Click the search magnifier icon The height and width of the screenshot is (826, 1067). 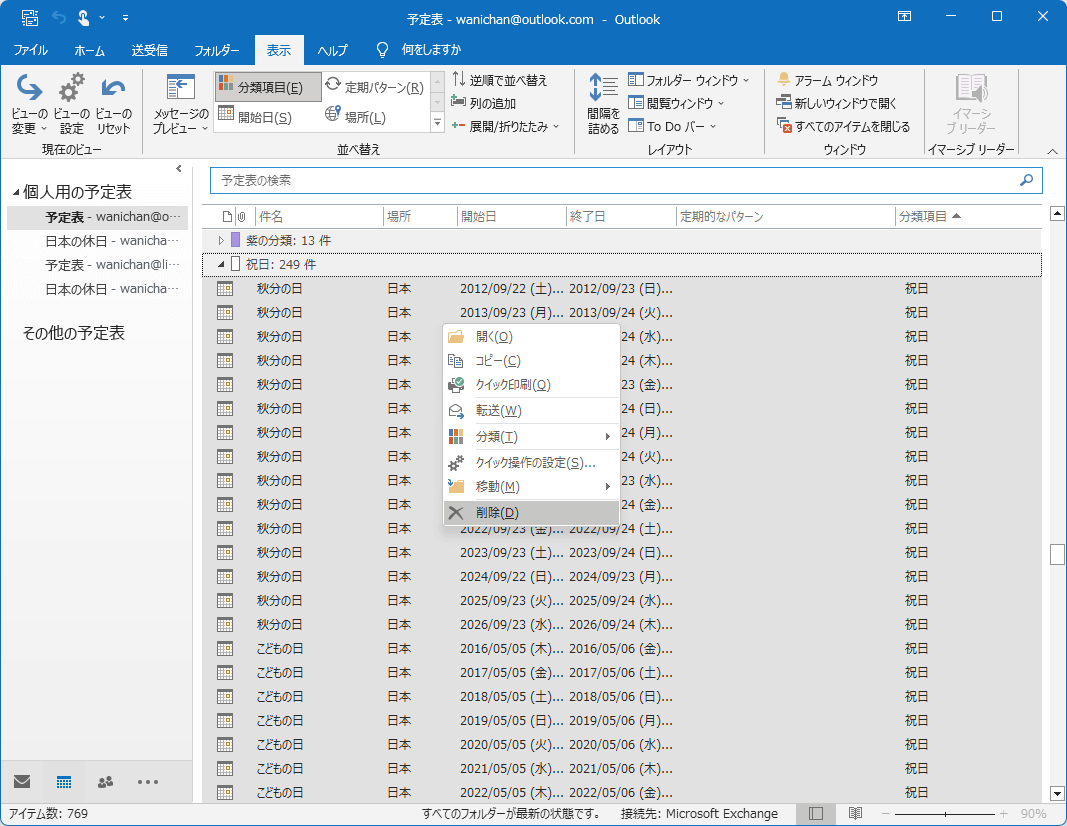pyautogui.click(x=1027, y=180)
